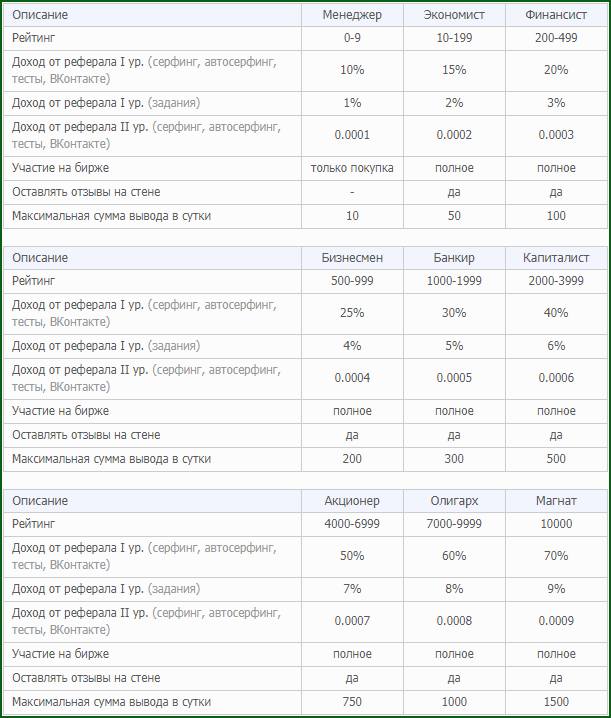Click 'Оставлять отзывы на стене' in the third table
The image size is (611, 718).
point(86,678)
